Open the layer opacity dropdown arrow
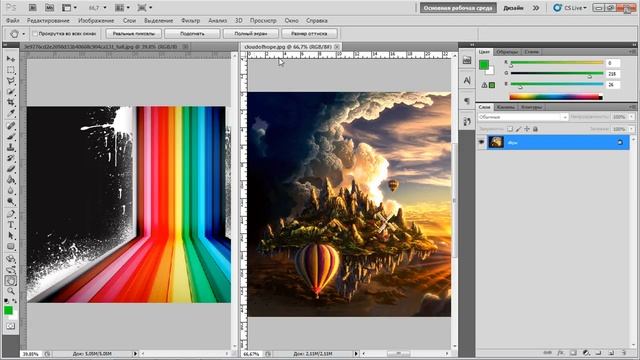The height and width of the screenshot is (360, 640). pos(631,117)
